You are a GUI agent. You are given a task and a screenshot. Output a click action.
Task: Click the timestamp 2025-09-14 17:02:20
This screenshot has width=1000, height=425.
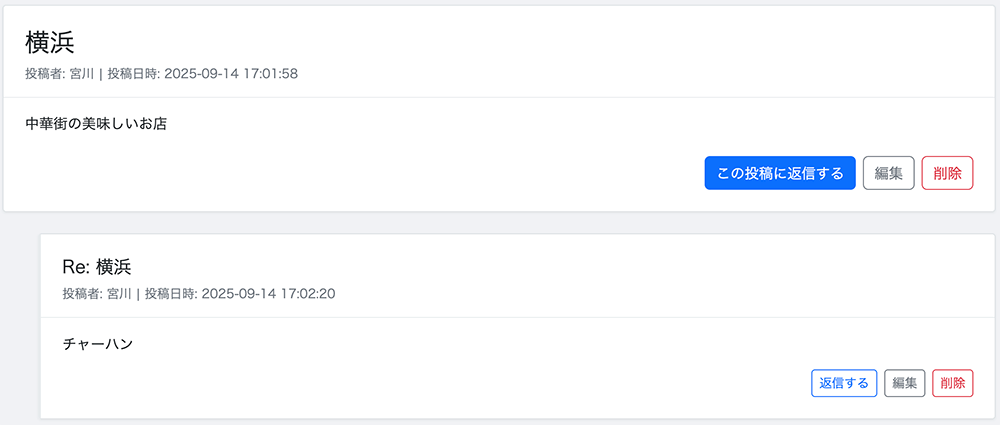pyautogui.click(x=268, y=294)
